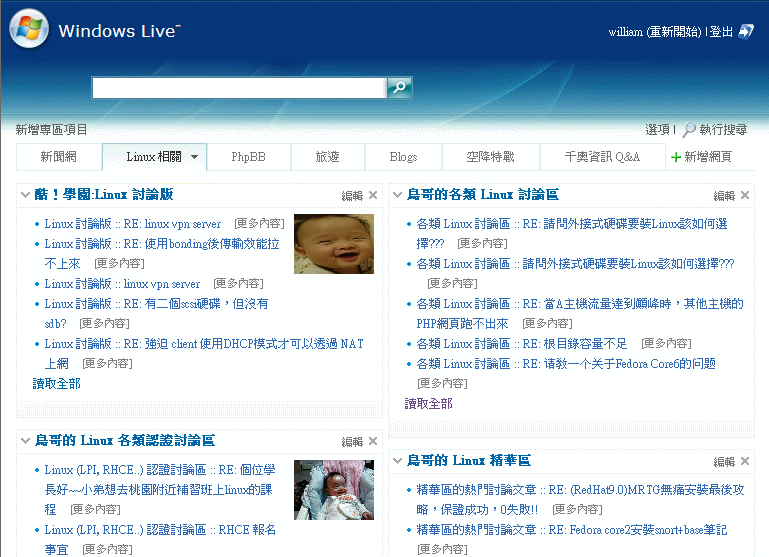Open 鳥哥的 Linux 精華區 title link

coord(468,460)
